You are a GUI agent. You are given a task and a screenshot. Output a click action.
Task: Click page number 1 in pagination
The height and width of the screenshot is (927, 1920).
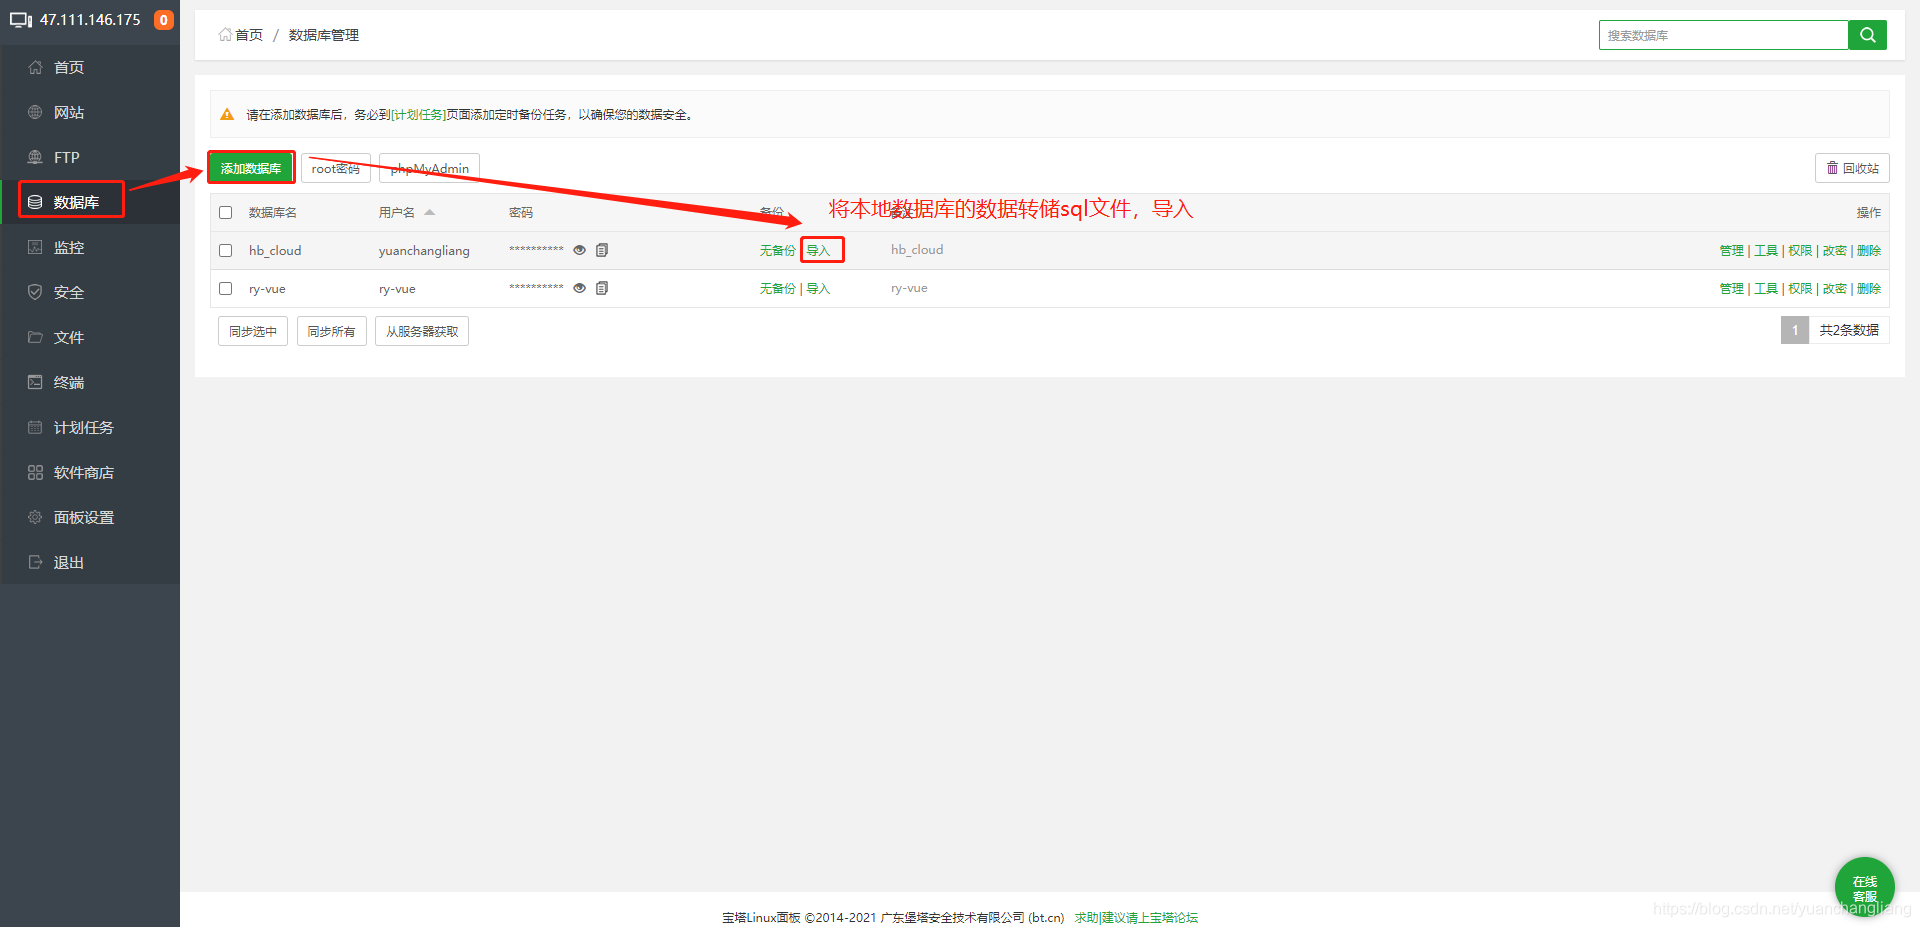click(1795, 330)
